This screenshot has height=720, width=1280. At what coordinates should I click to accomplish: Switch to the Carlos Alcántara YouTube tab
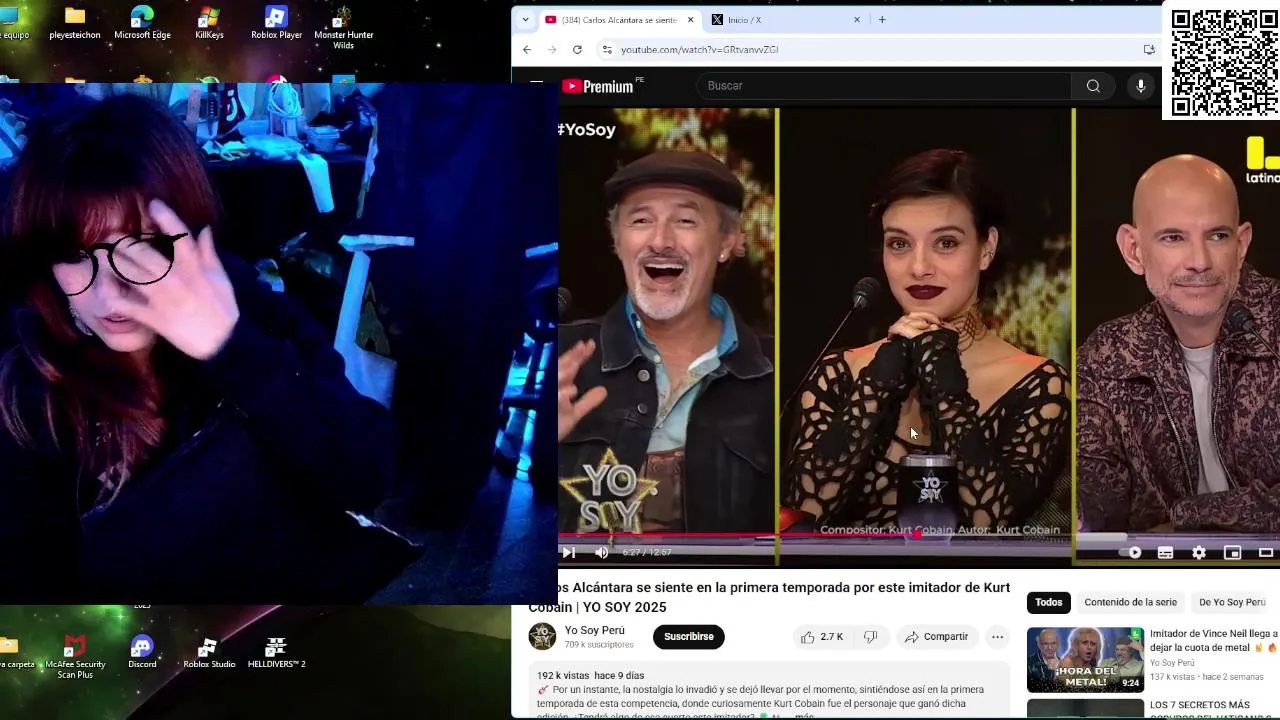point(619,20)
